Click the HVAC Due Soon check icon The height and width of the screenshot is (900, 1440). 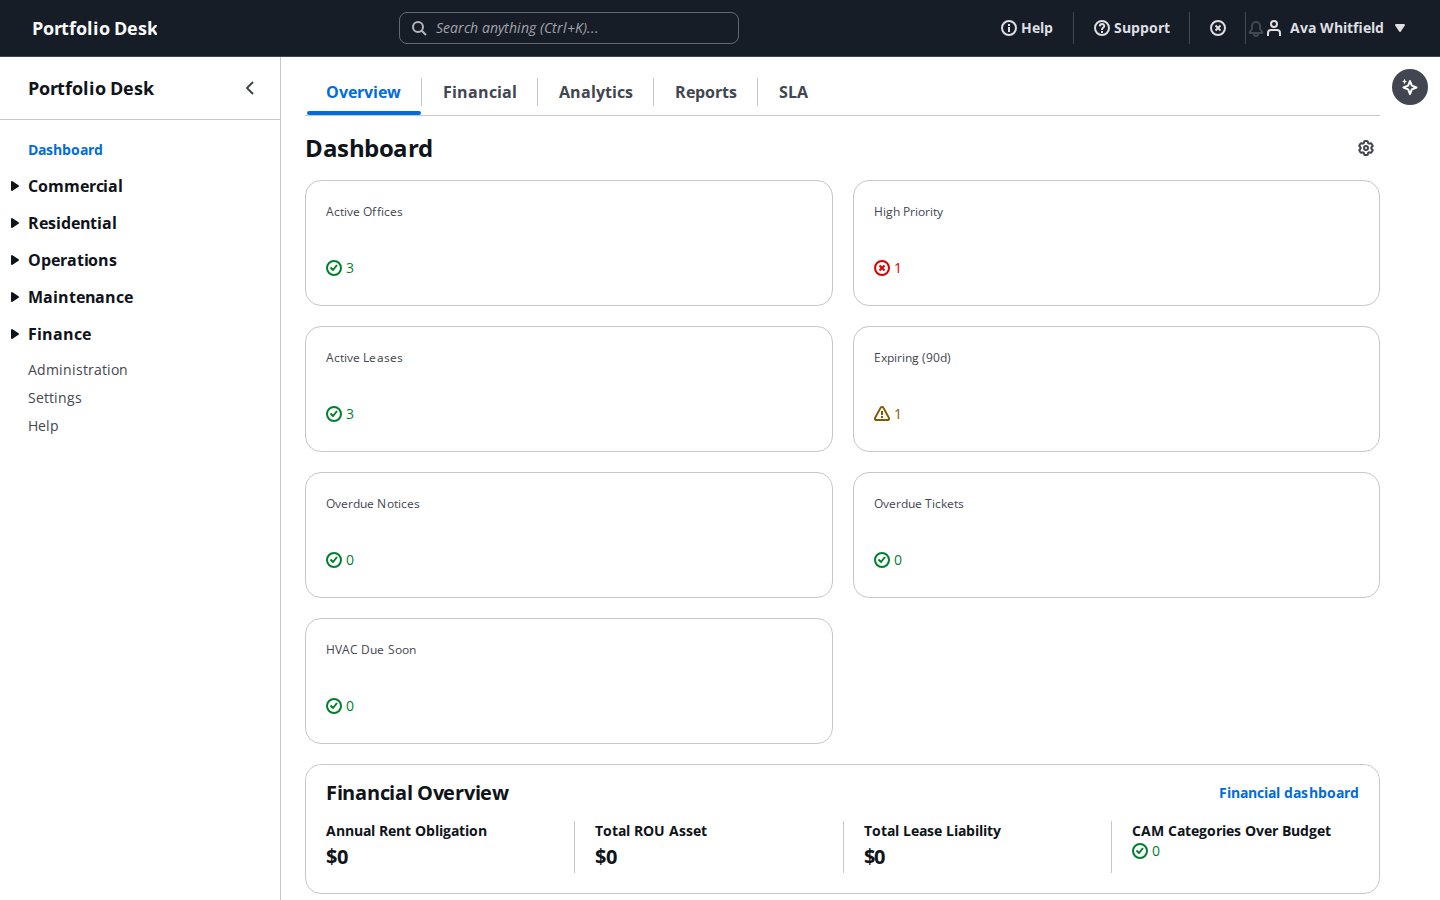coord(334,706)
